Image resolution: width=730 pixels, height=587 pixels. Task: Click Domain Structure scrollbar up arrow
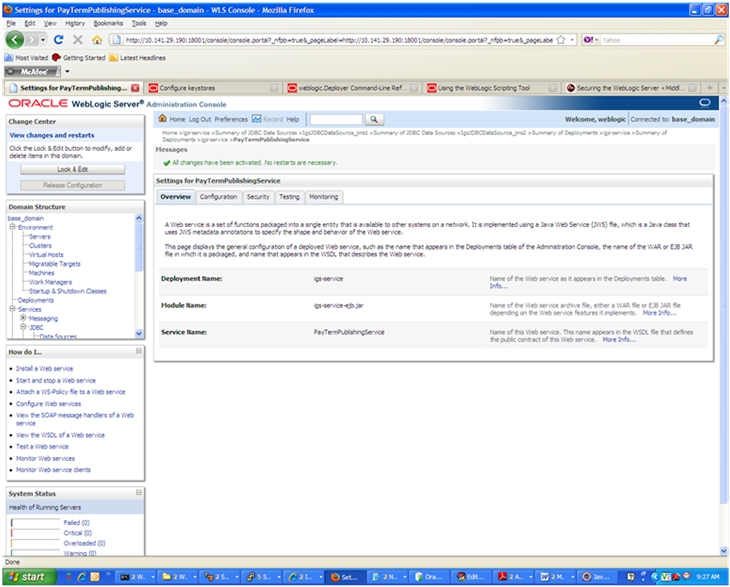click(x=139, y=218)
